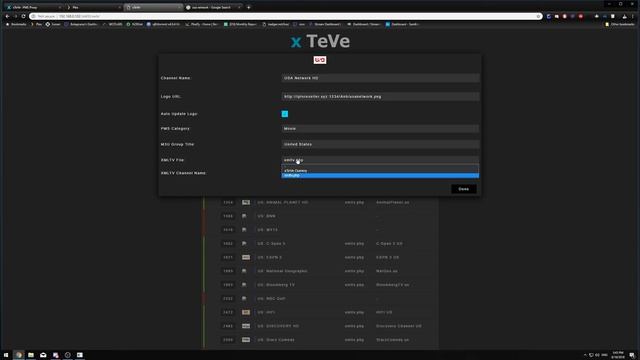Click the Starz Comedy channel logo icon

pos(246,340)
